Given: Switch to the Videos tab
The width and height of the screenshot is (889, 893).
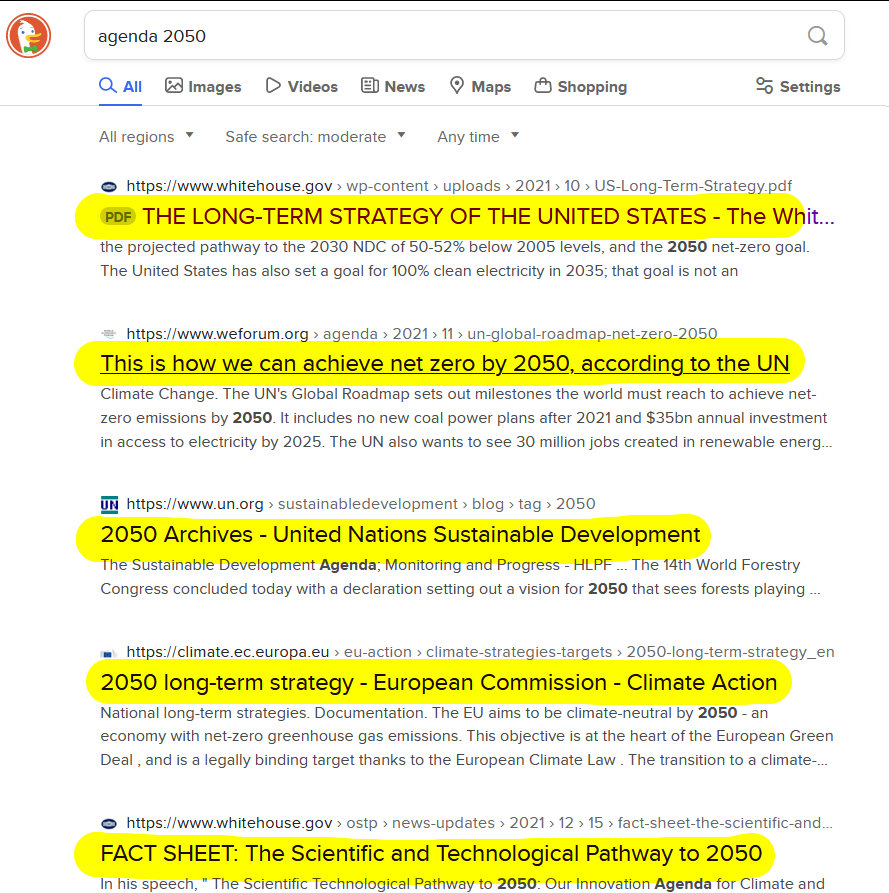Looking at the screenshot, I should 302,87.
